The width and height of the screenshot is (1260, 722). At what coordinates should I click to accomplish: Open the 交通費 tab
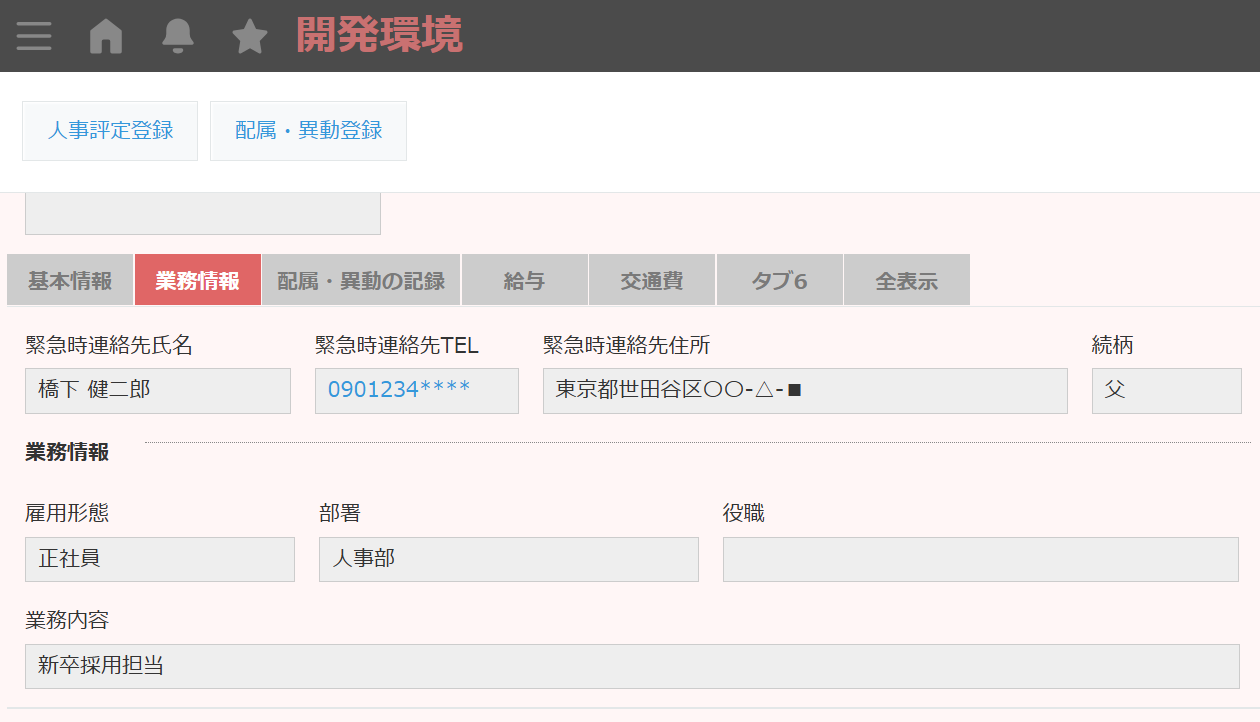(652, 281)
